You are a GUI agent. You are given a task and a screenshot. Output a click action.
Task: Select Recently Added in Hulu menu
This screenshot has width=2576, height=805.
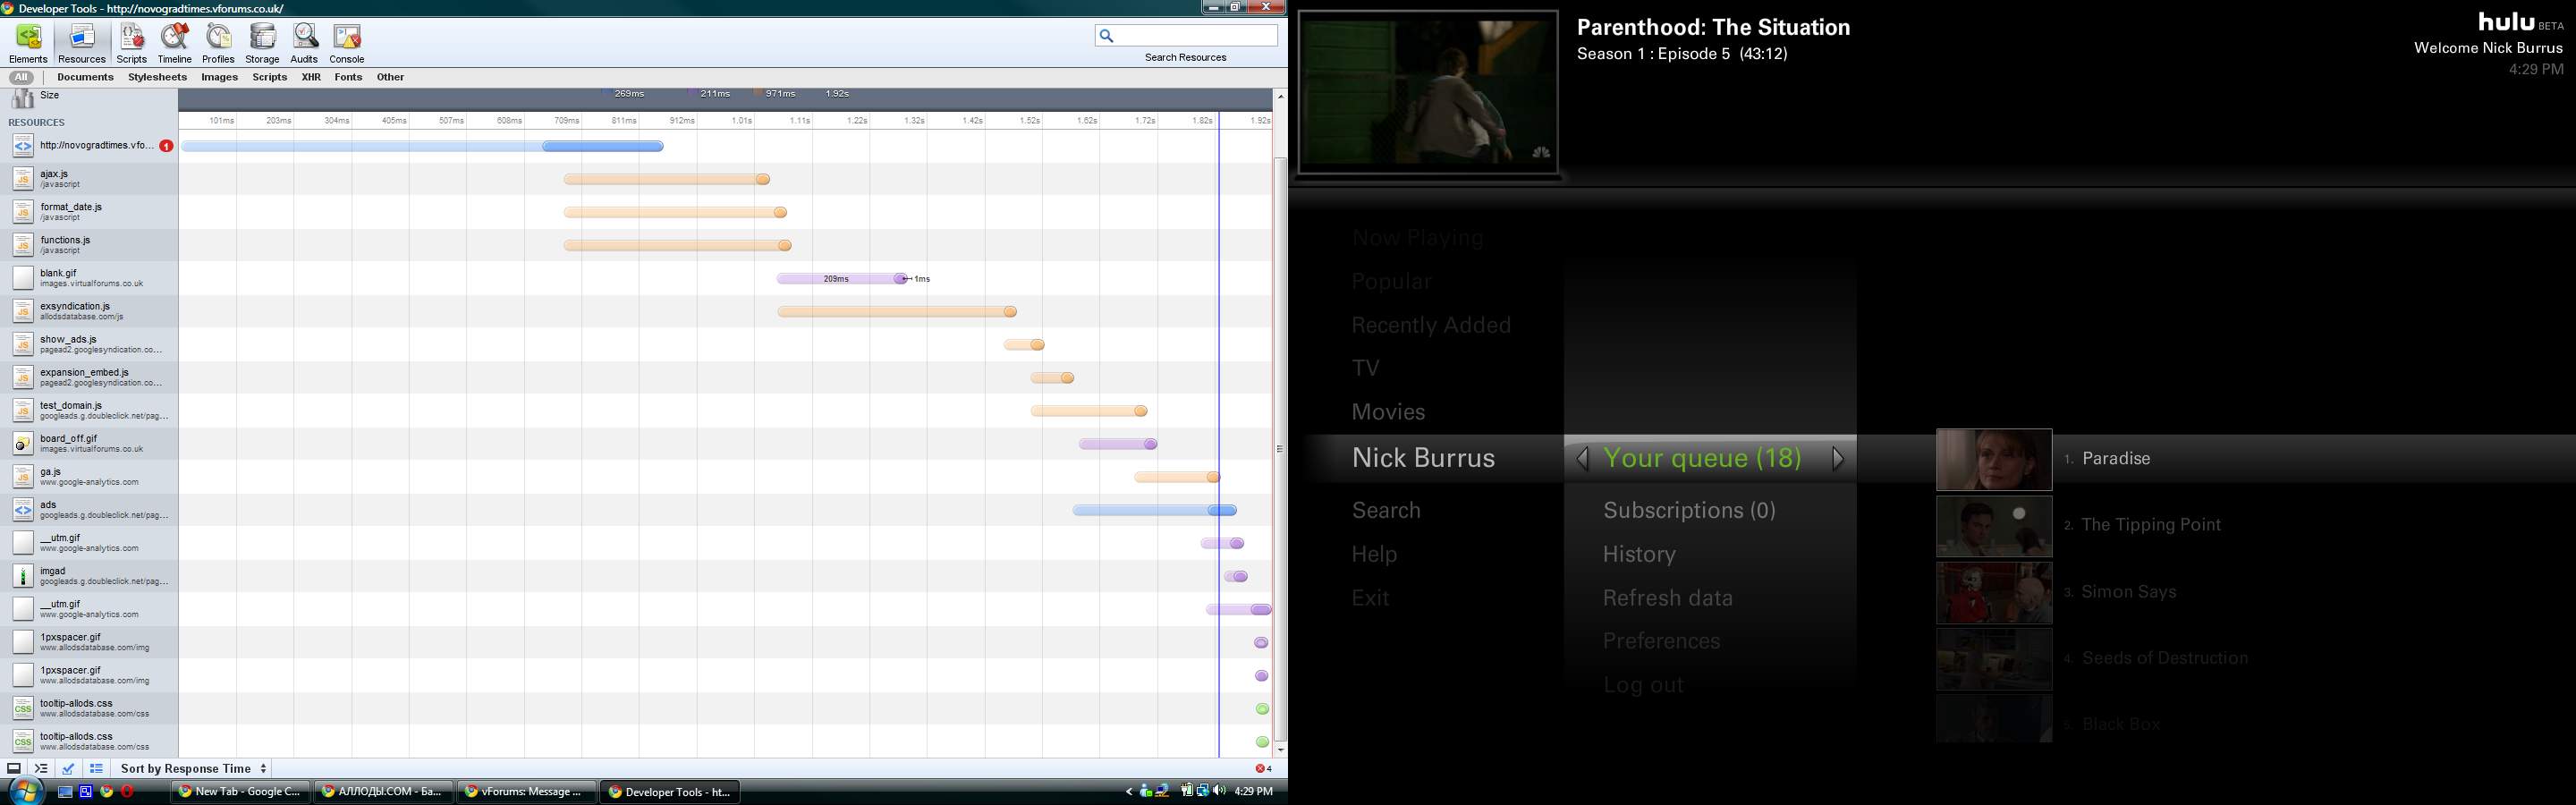1431,325
